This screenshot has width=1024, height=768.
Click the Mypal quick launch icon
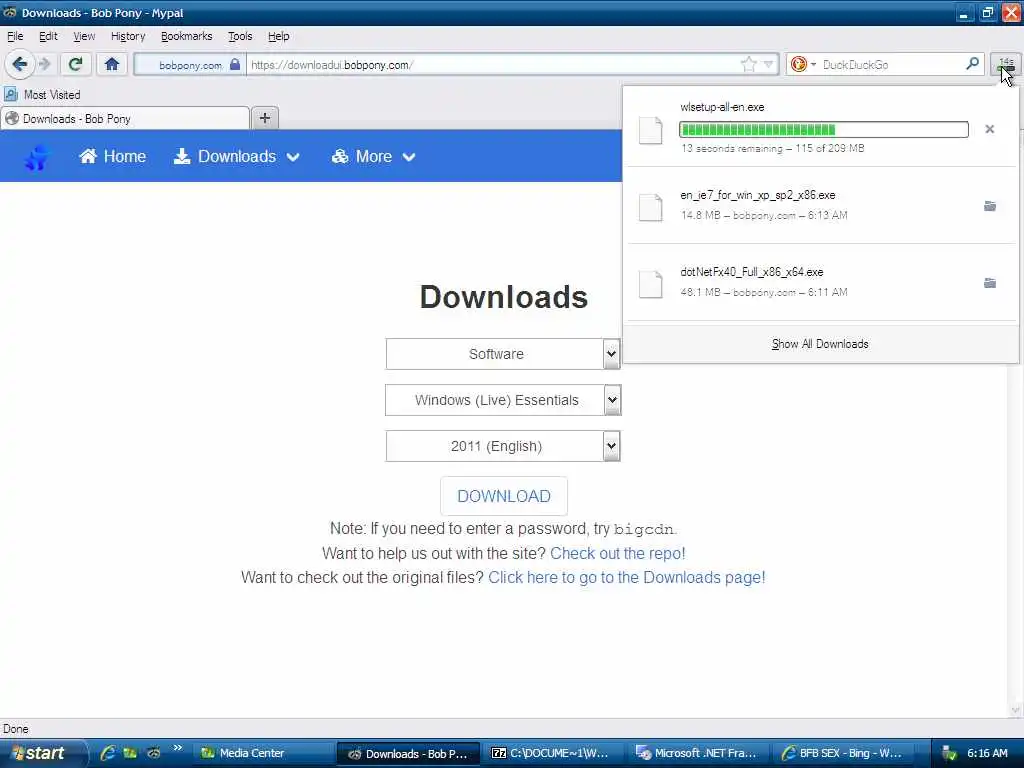point(153,753)
